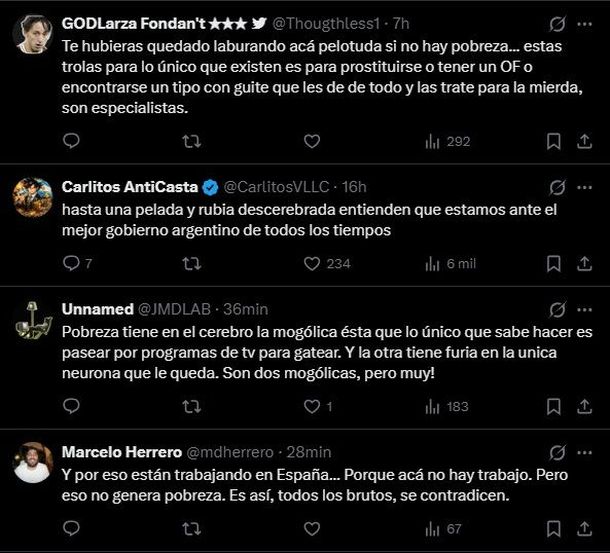This screenshot has height=553, width=610.
Task: Open more options on Carlitos AntiCasta tweet
Action: pos(586,187)
